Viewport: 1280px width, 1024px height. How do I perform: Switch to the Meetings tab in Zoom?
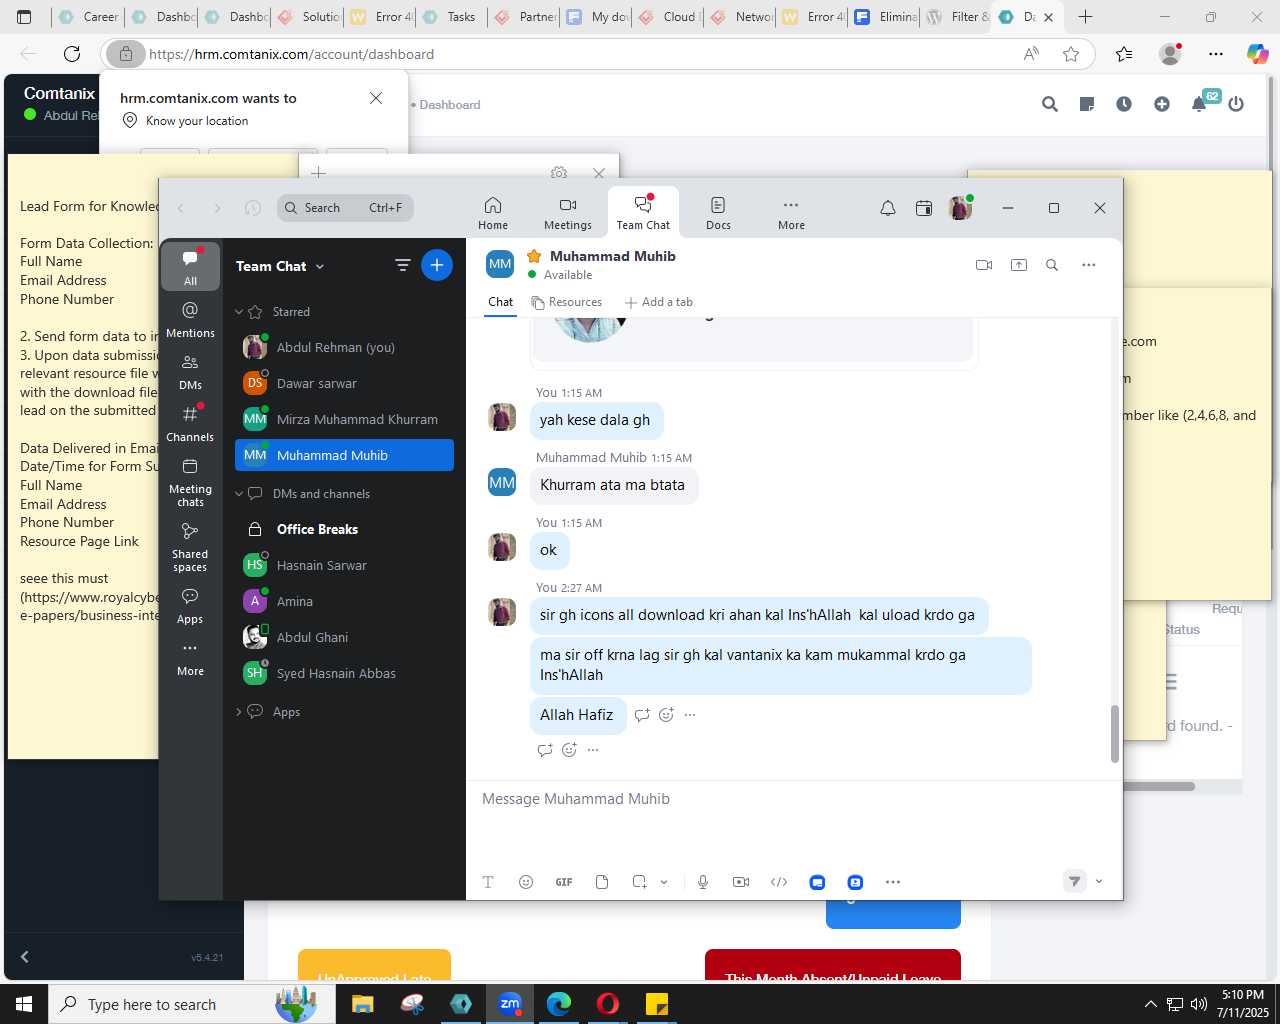(x=567, y=213)
